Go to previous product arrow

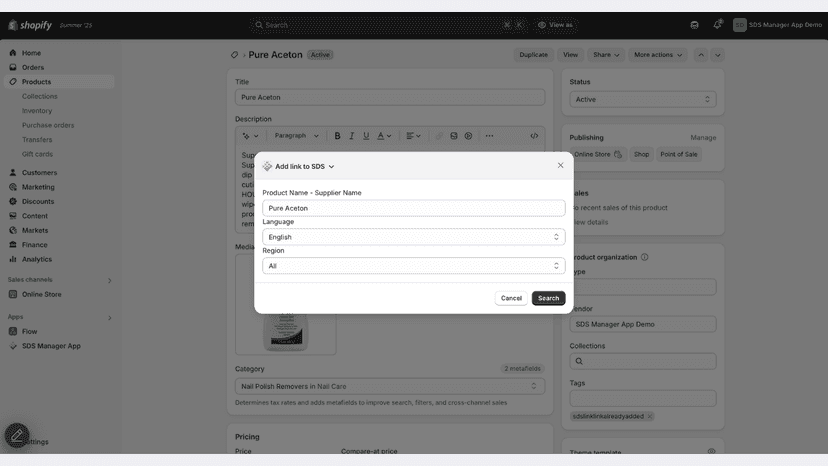(x=701, y=55)
